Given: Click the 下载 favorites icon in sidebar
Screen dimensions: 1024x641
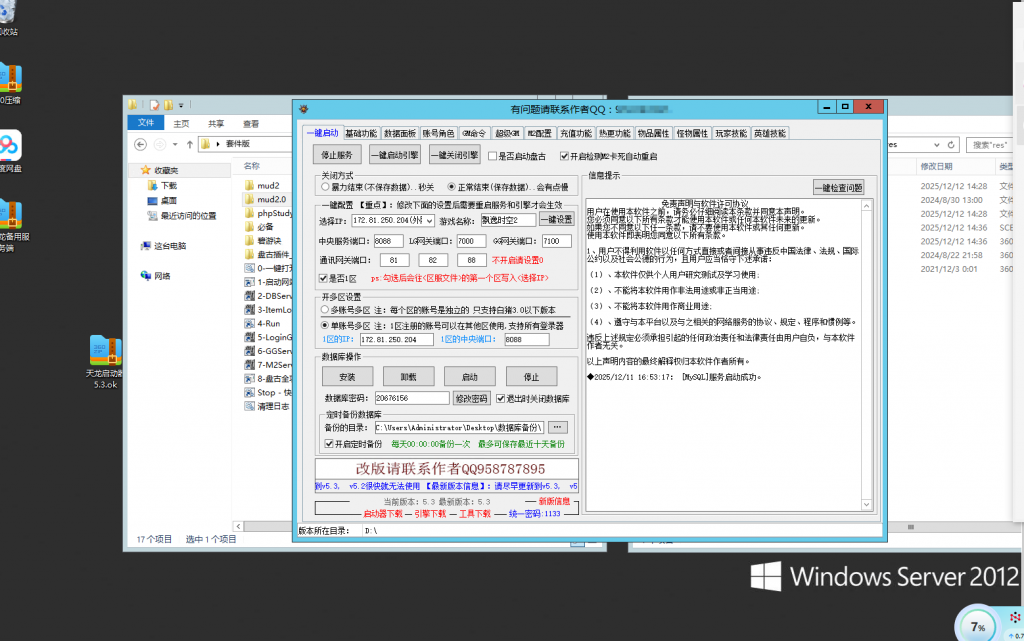Looking at the screenshot, I should (151, 186).
